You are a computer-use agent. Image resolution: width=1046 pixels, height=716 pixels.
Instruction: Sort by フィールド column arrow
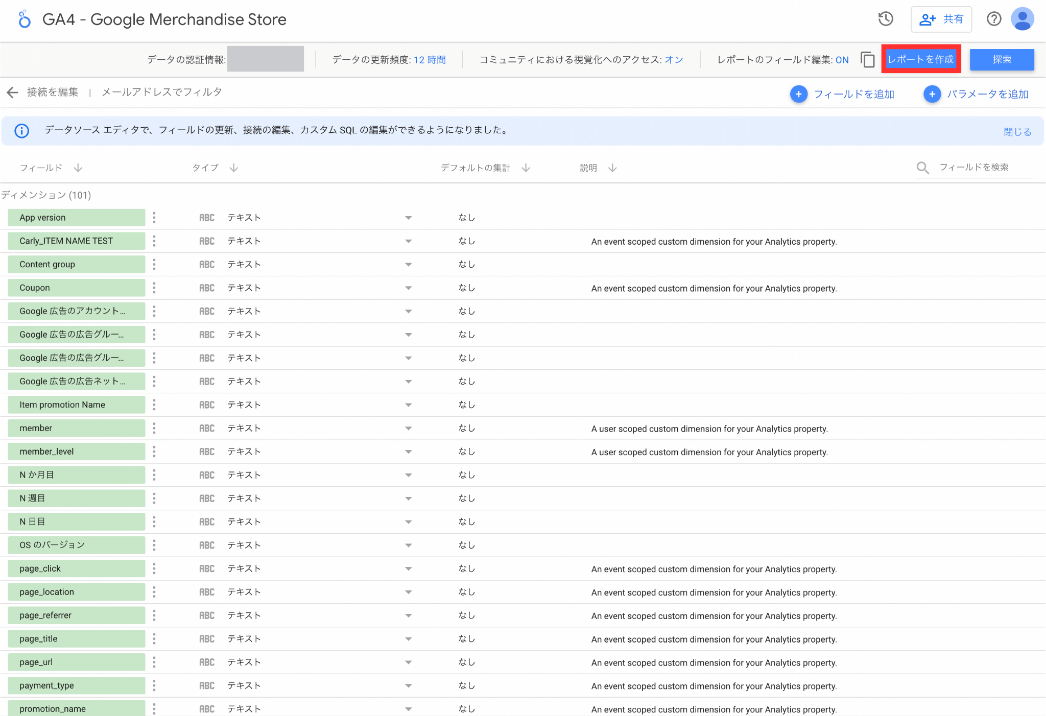click(x=78, y=167)
